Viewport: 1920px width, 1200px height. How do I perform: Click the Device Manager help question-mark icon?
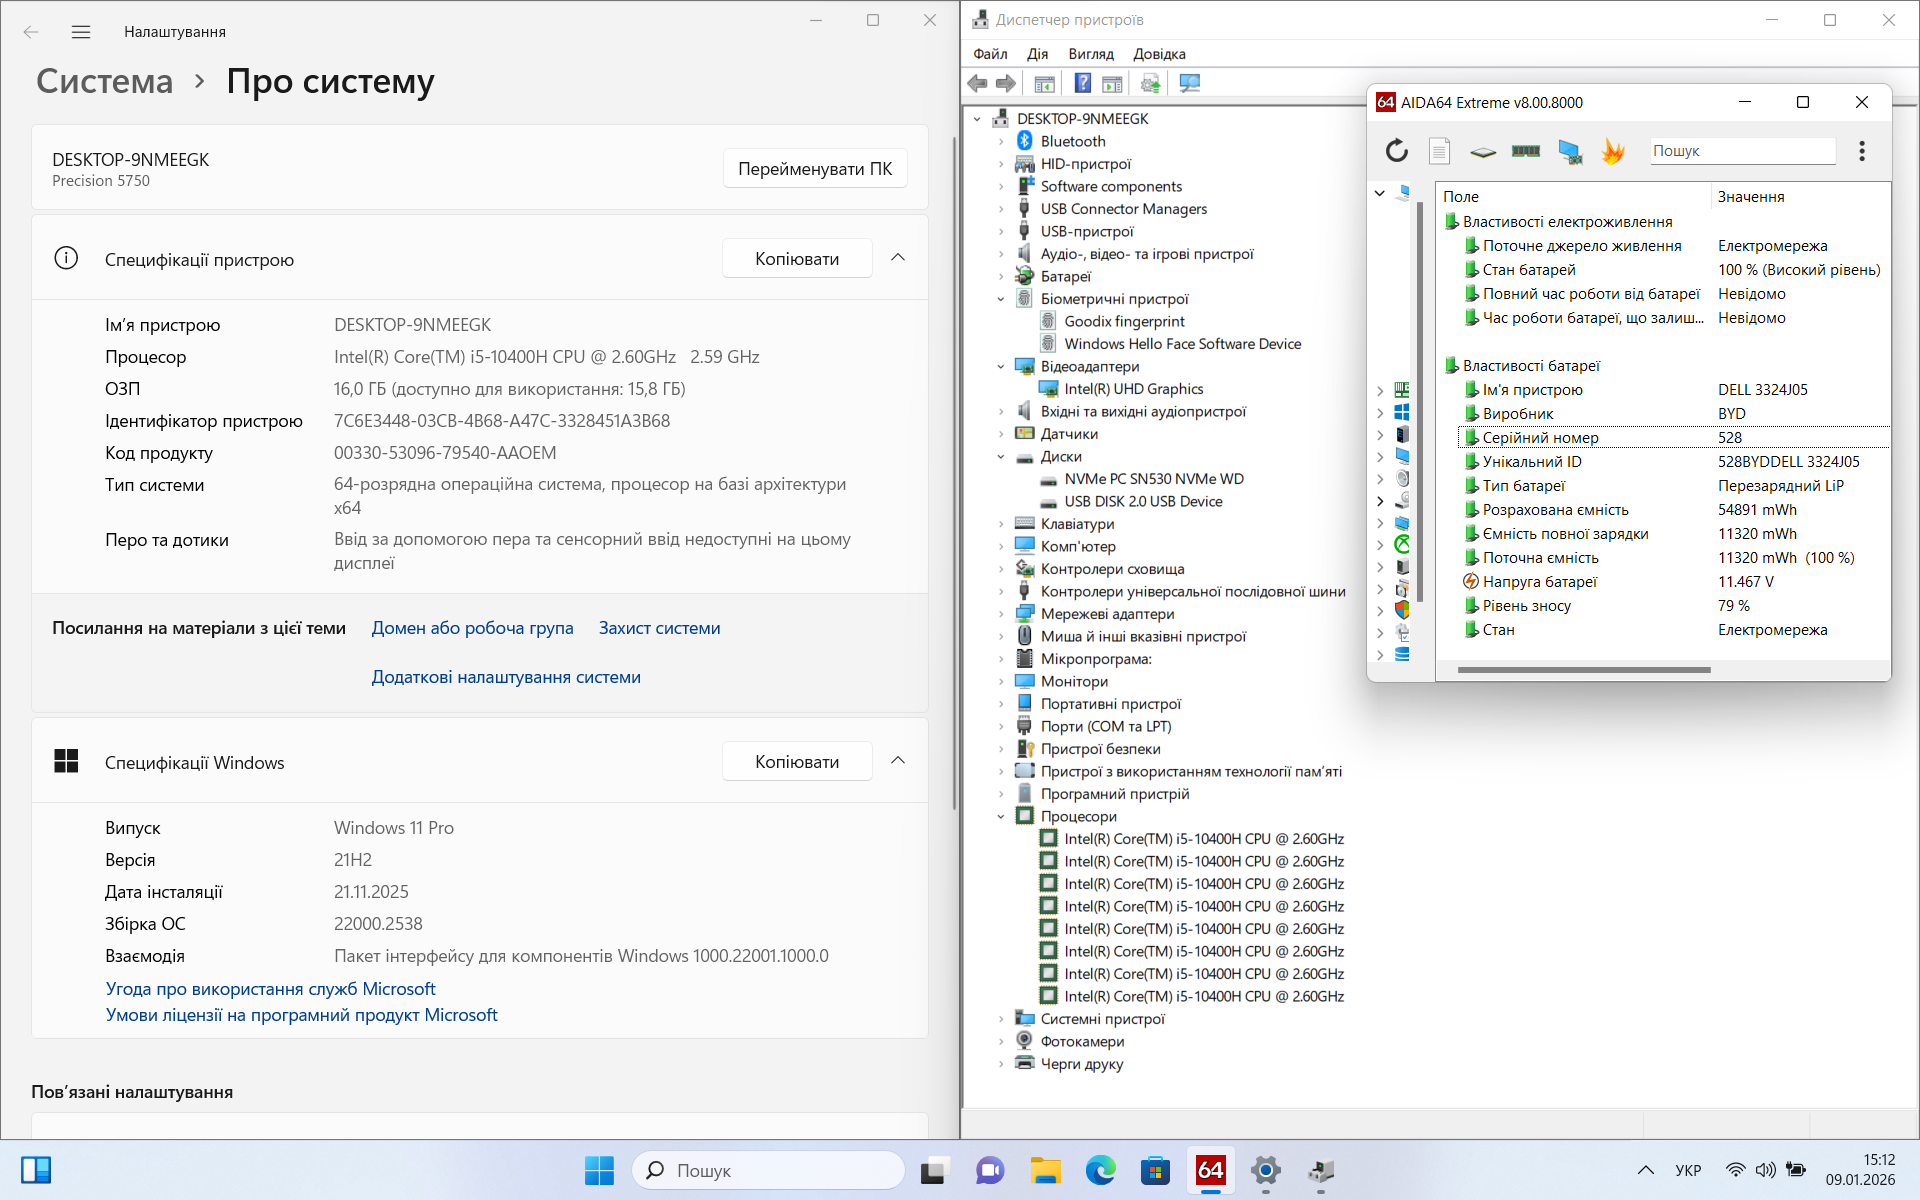[x=1082, y=84]
